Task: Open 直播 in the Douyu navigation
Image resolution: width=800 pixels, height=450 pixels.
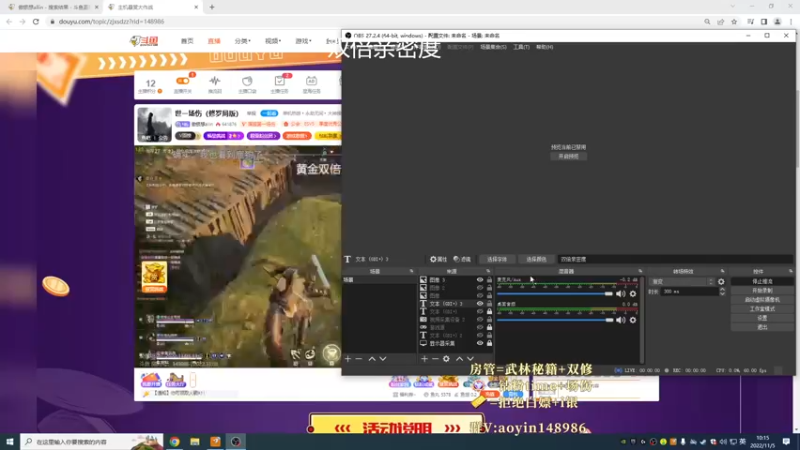Action: tap(214, 41)
